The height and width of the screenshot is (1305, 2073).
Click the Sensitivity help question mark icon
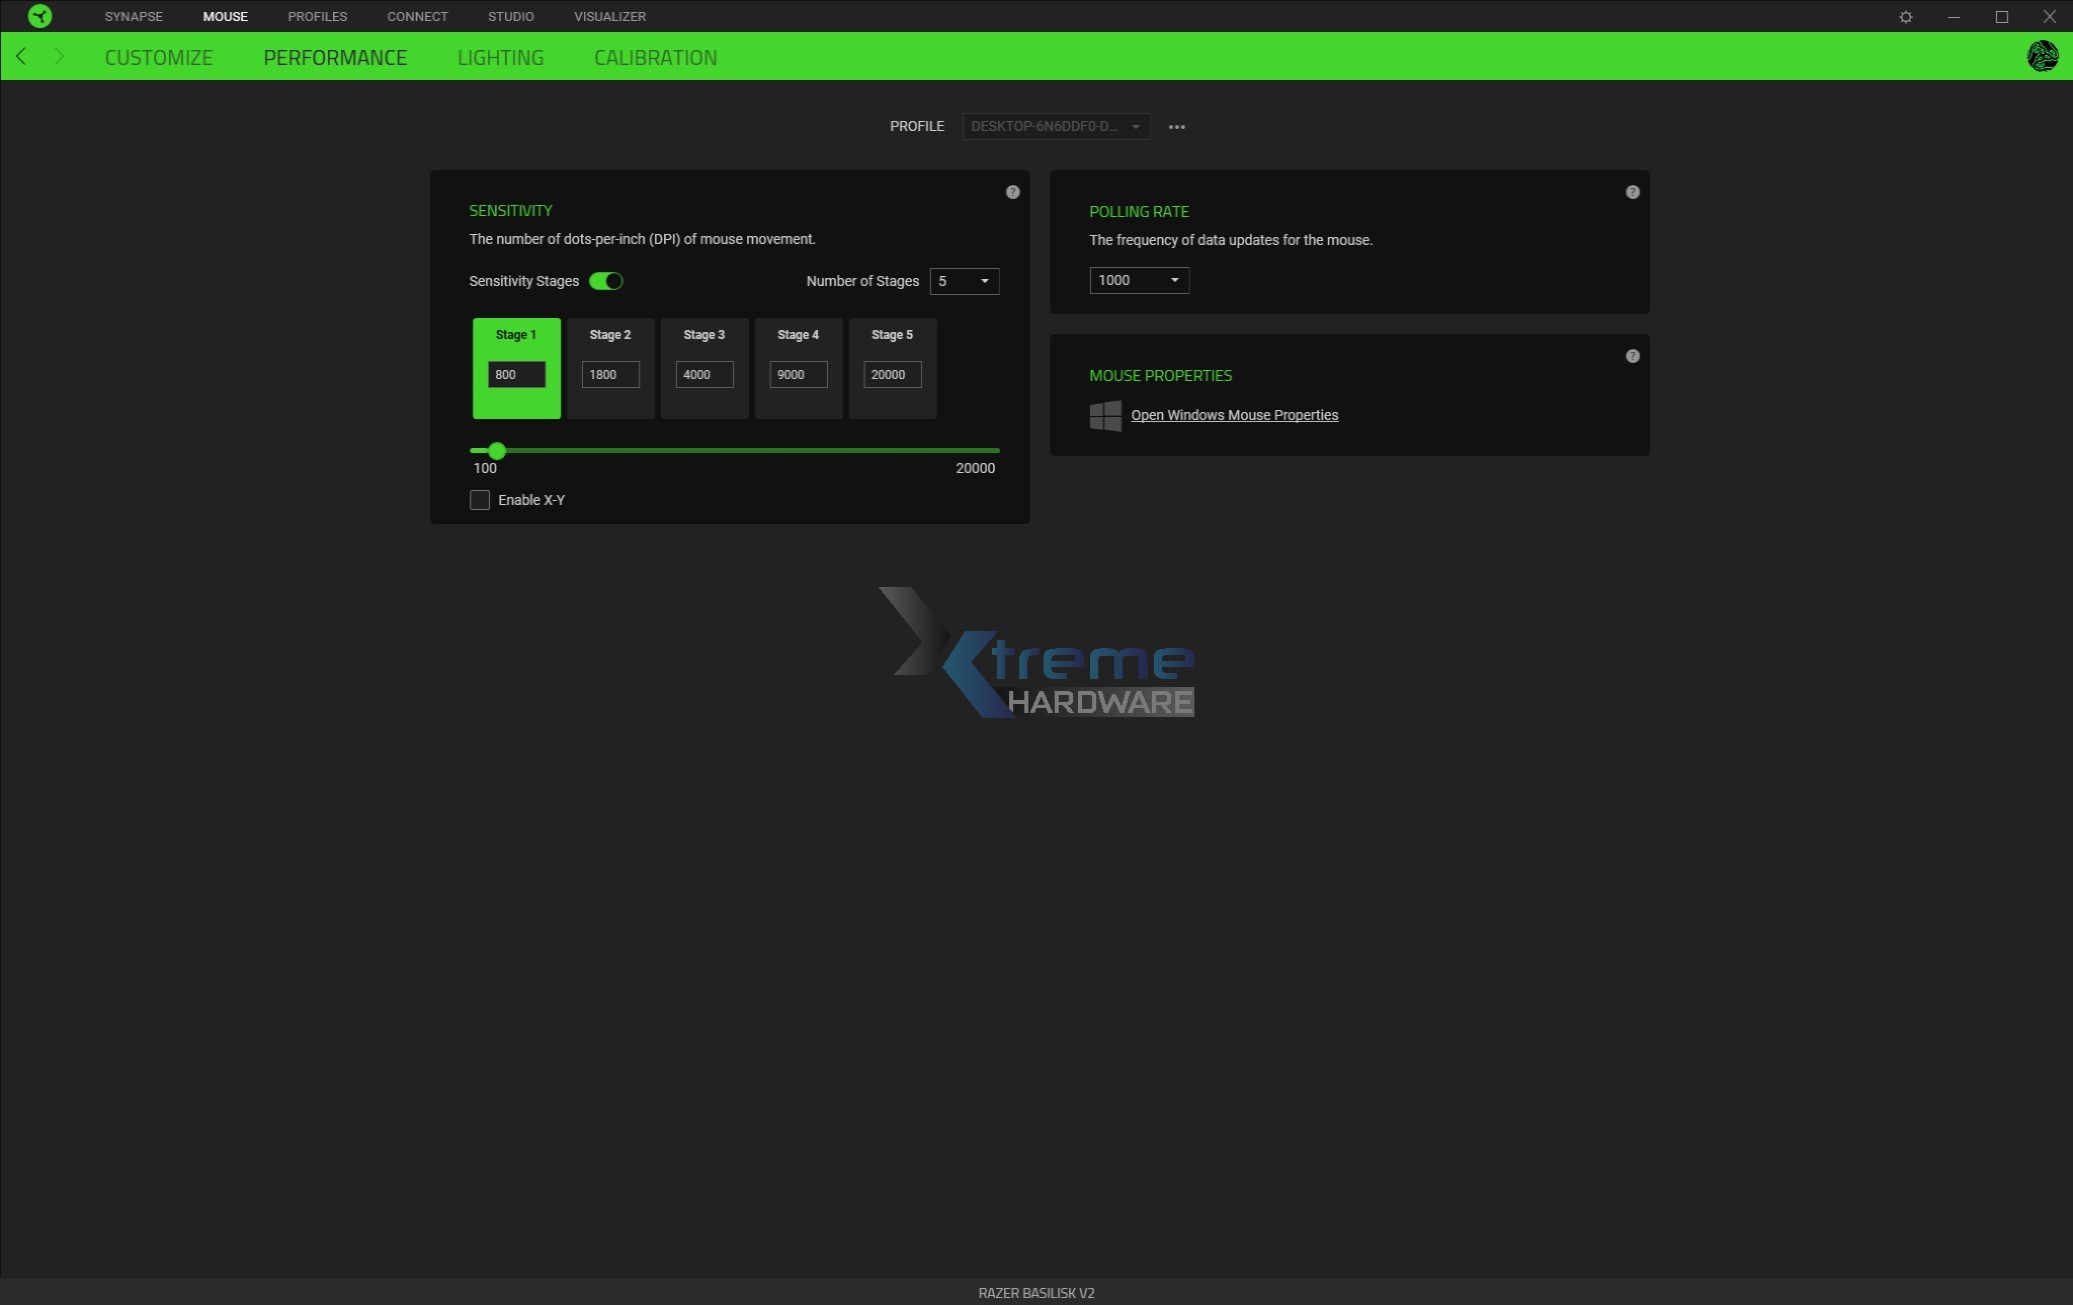[x=1012, y=192]
